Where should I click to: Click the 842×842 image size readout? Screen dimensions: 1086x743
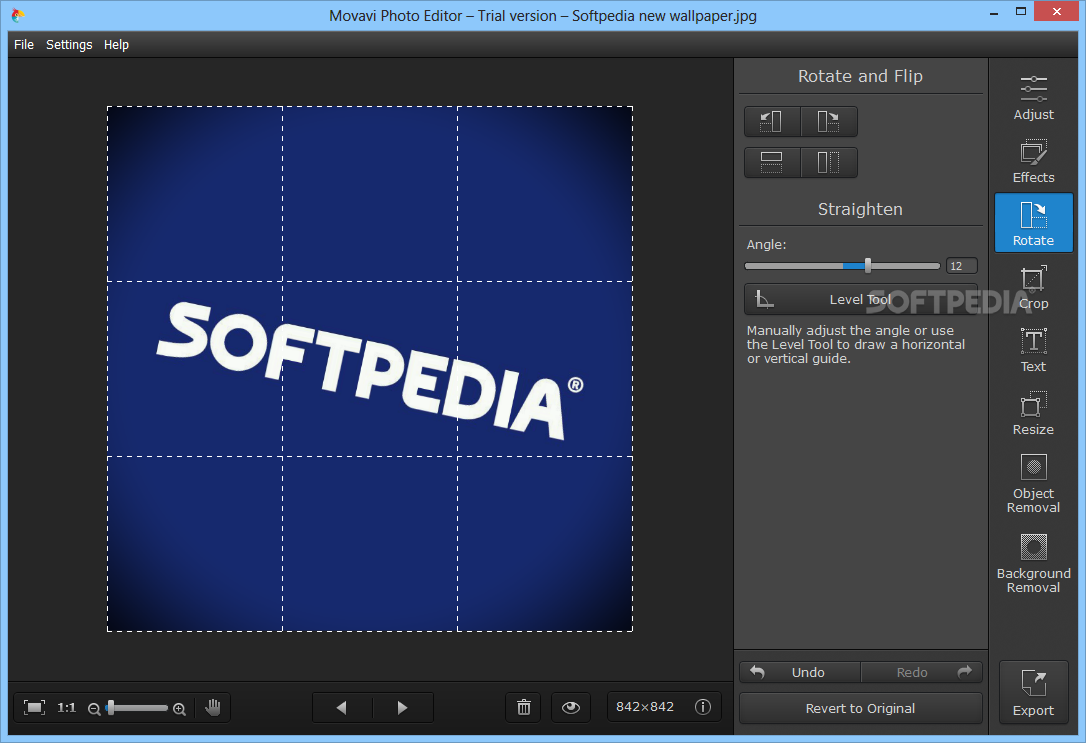645,706
